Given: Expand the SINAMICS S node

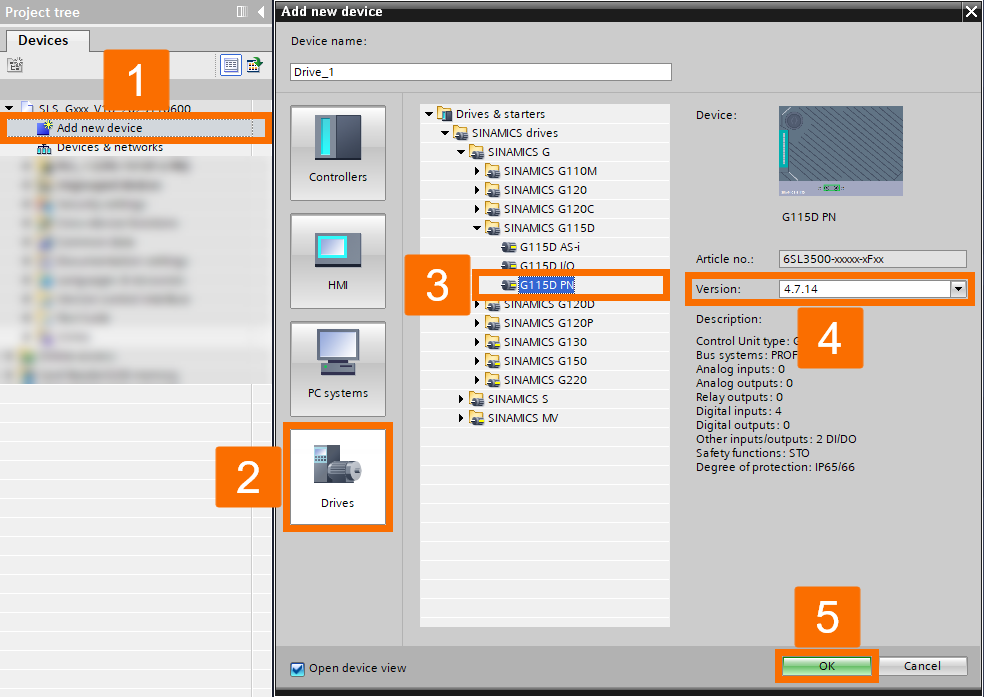Looking at the screenshot, I should tap(461, 399).
